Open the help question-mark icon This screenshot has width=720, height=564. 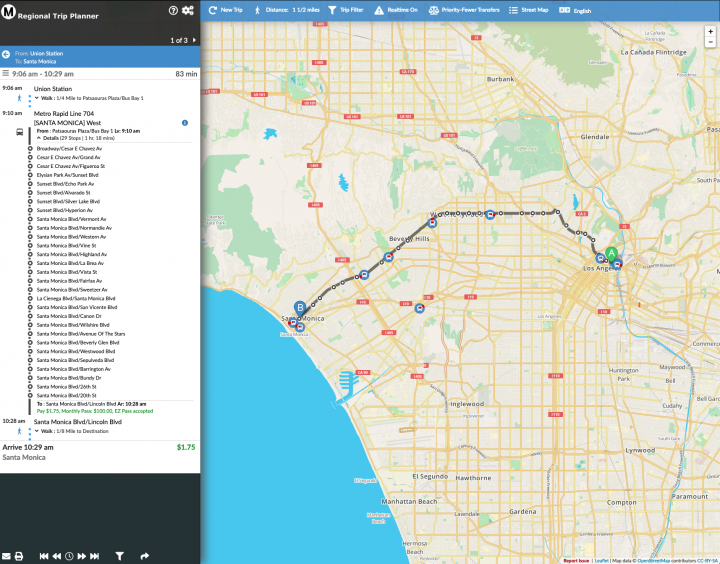[173, 10]
